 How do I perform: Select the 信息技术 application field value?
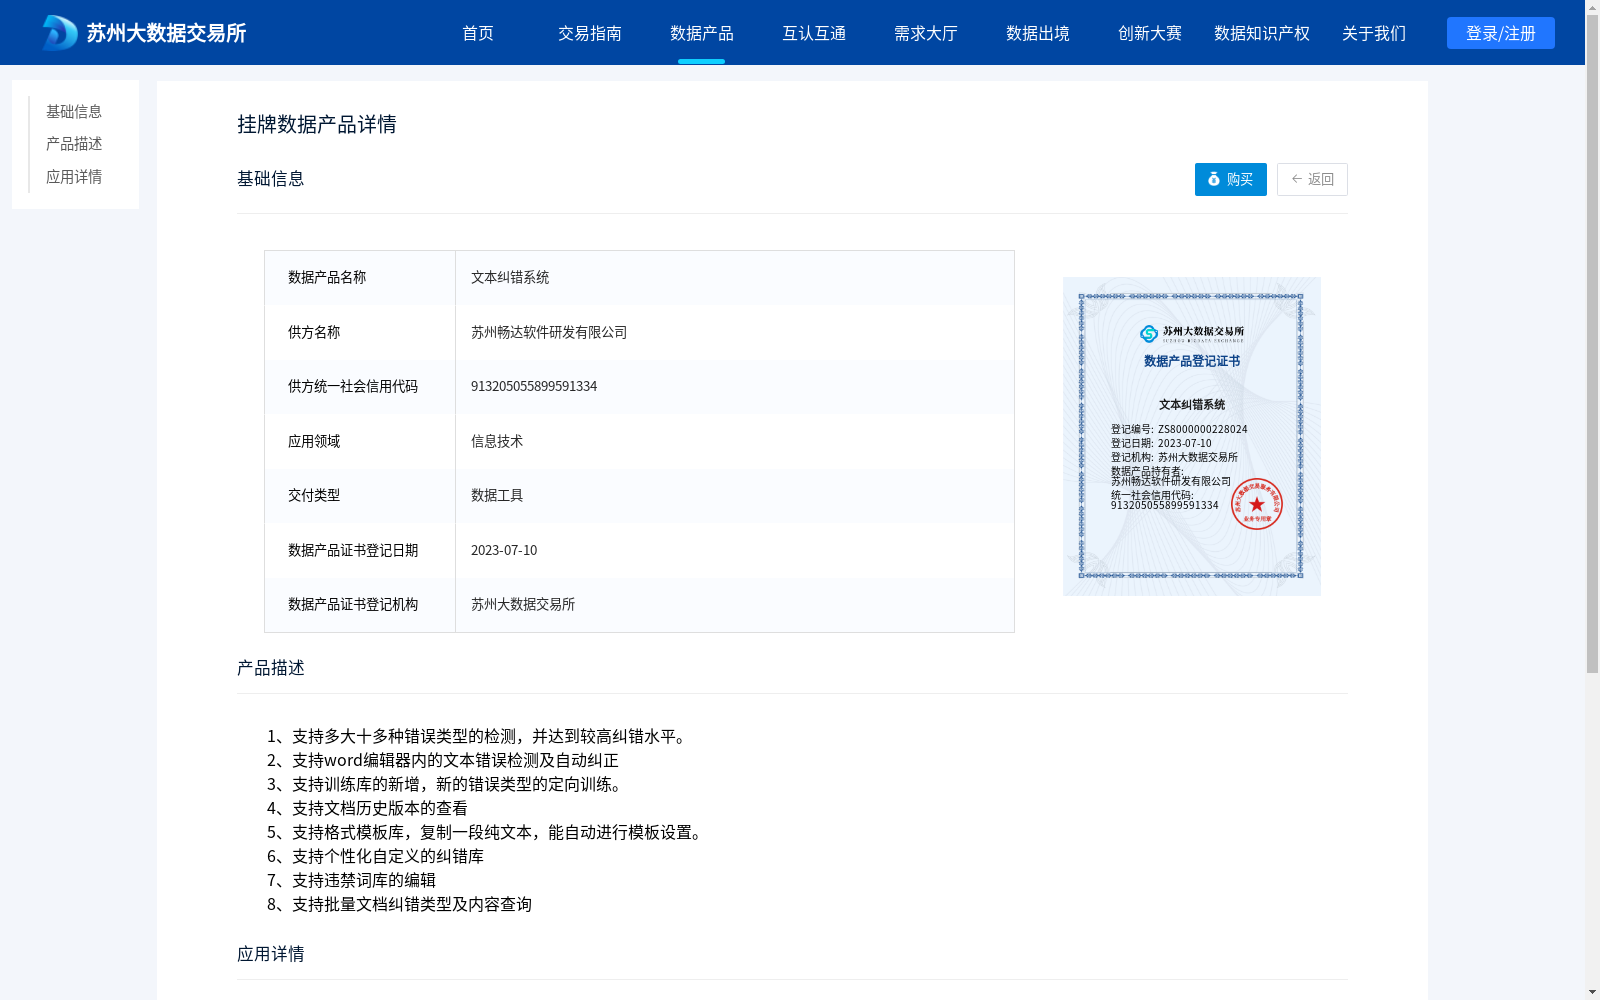tap(497, 441)
